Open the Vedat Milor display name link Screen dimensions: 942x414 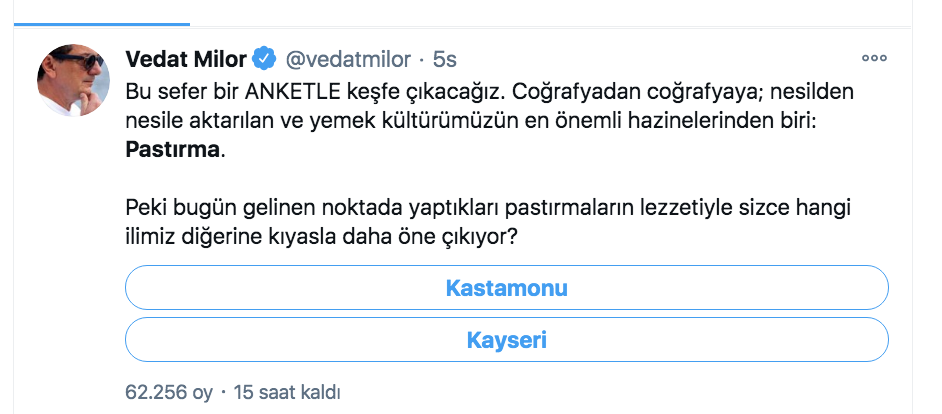(186, 59)
